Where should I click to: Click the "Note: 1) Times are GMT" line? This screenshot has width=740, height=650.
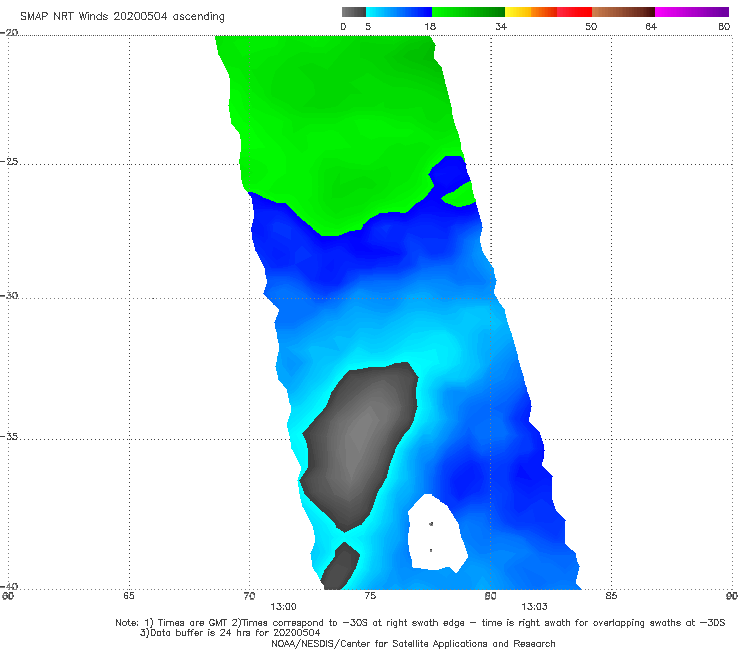click(x=420, y=623)
